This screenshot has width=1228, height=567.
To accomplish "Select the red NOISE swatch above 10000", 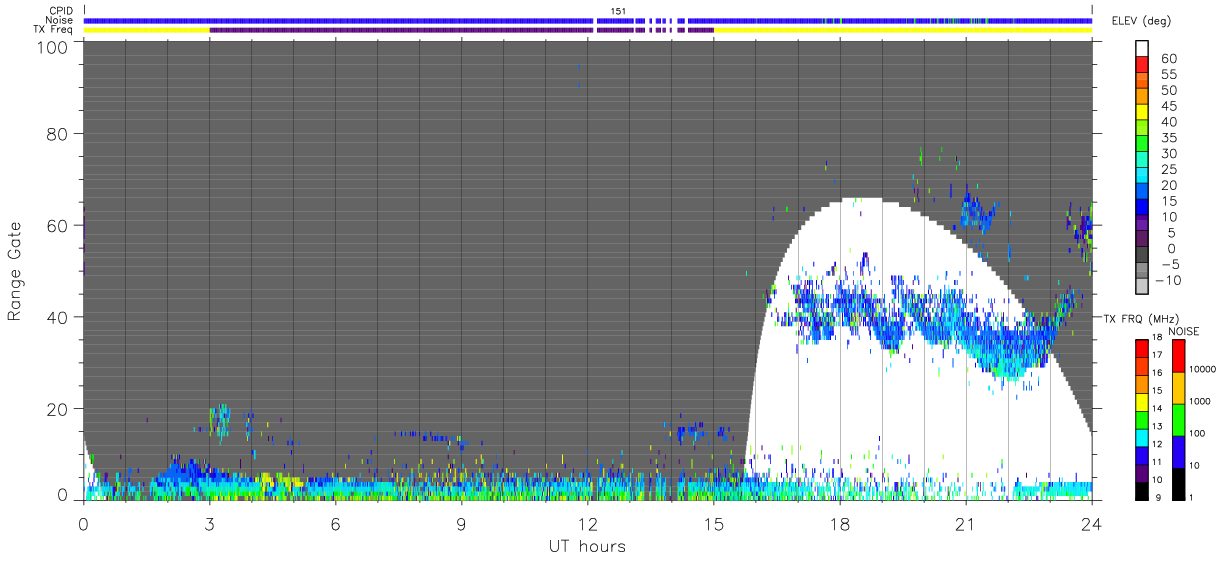I will click(x=1178, y=356).
